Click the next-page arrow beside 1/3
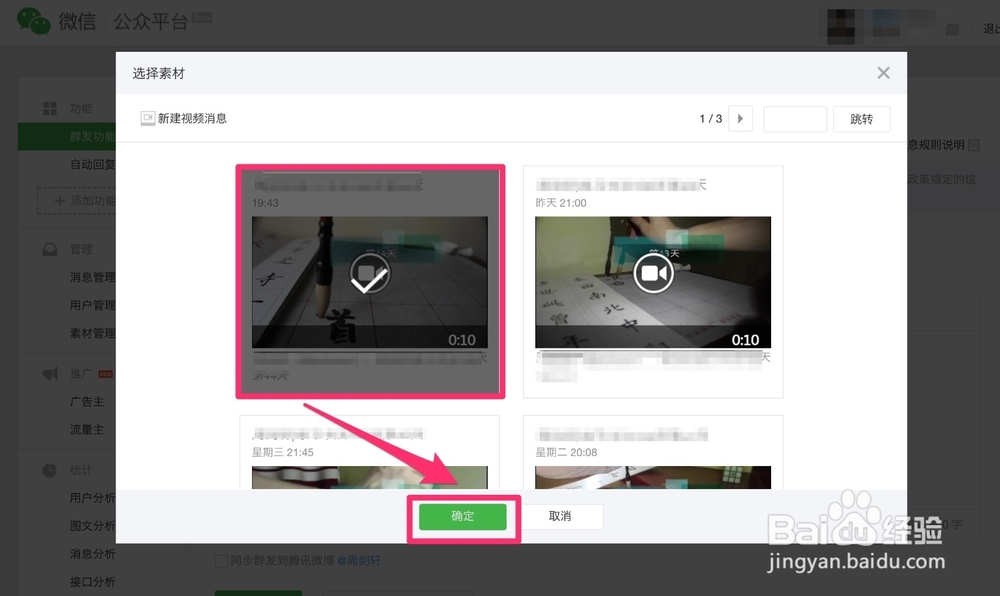 (740, 119)
